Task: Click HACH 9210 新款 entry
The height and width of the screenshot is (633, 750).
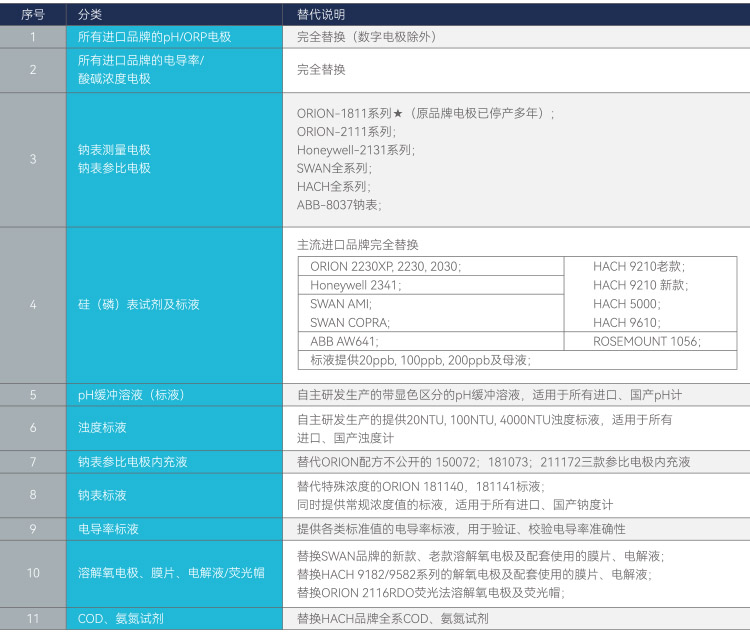Action: point(640,285)
